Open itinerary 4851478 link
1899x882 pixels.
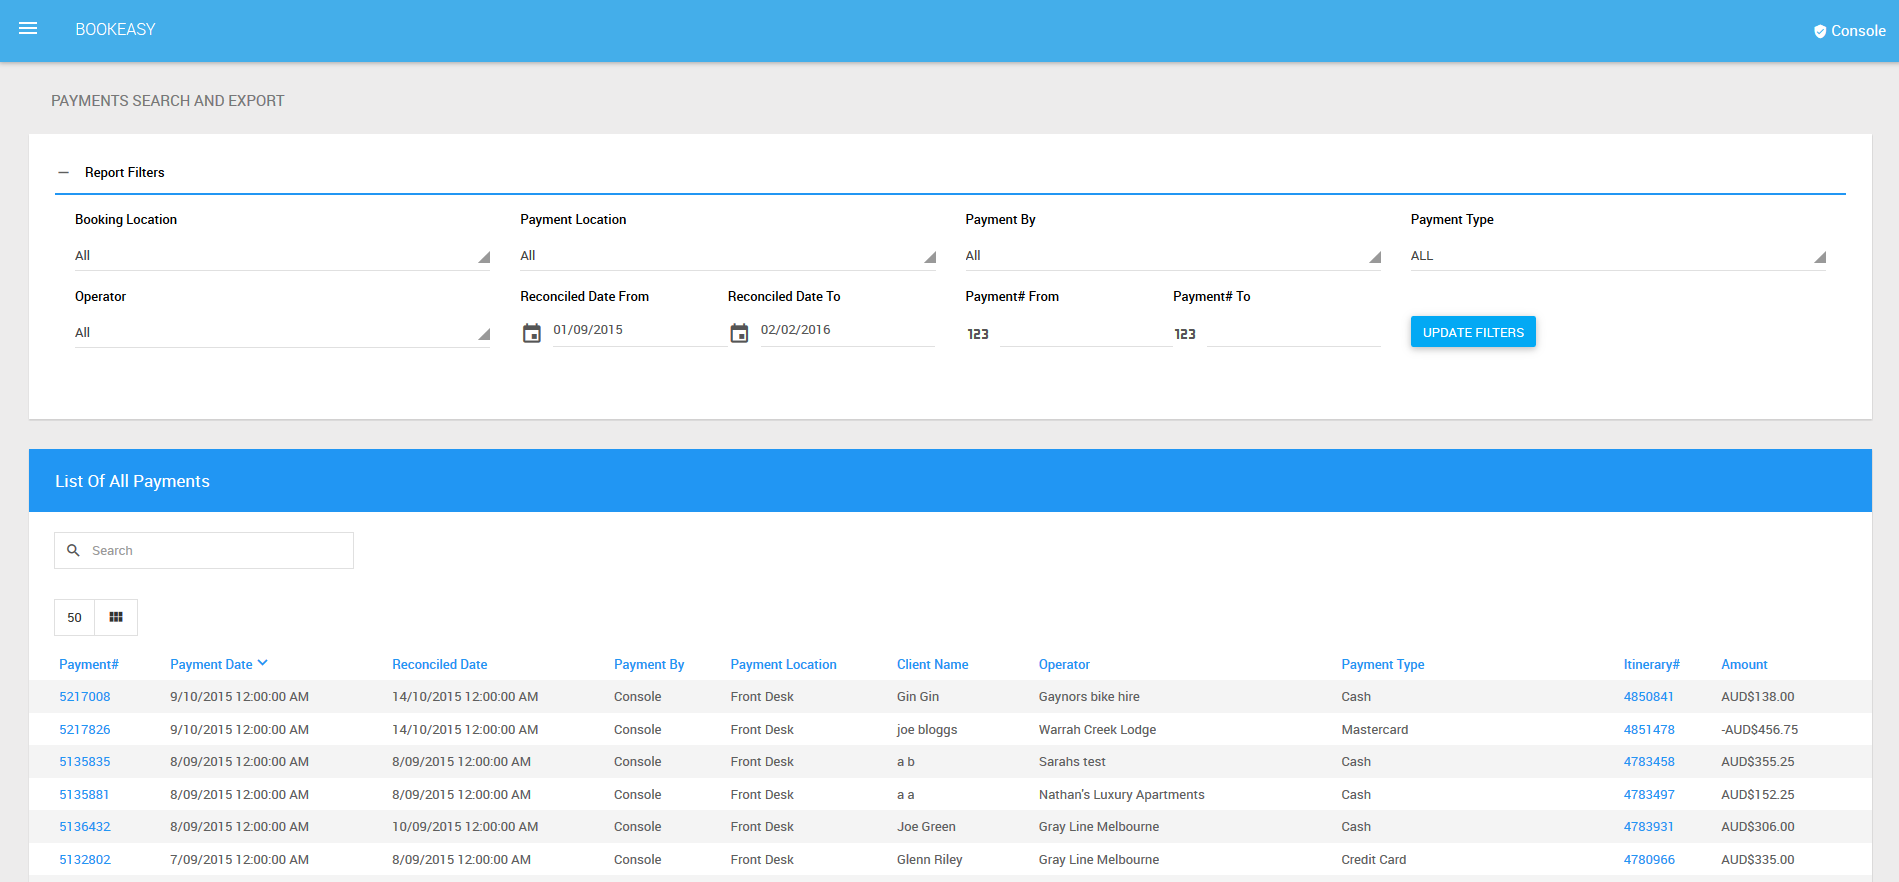[x=1649, y=730]
